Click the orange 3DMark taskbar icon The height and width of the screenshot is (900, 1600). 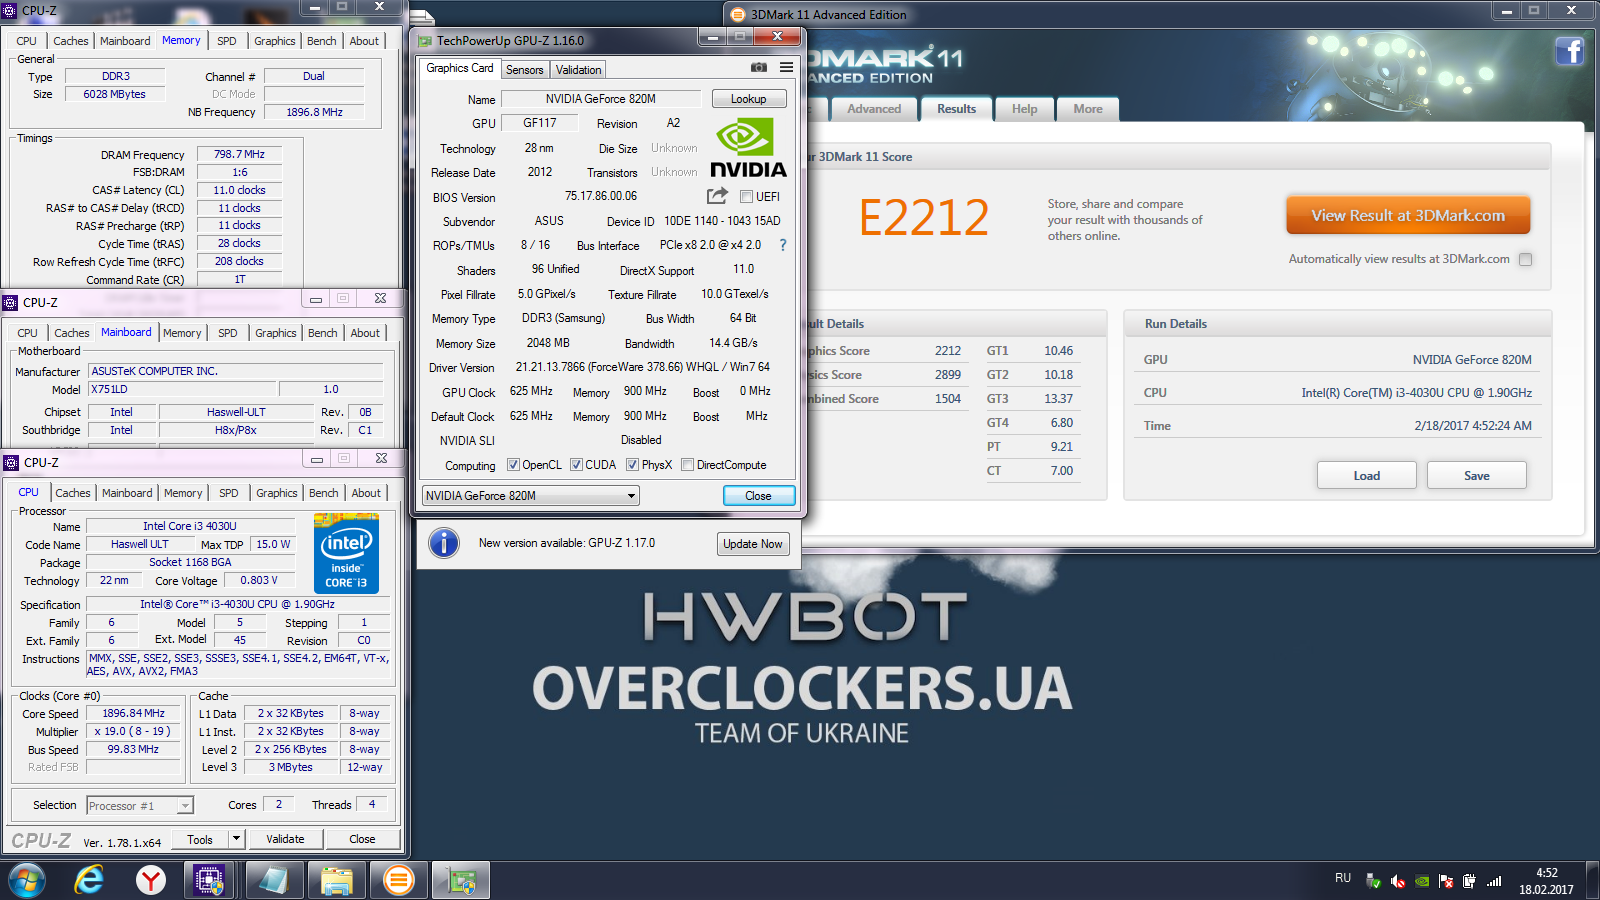point(398,880)
